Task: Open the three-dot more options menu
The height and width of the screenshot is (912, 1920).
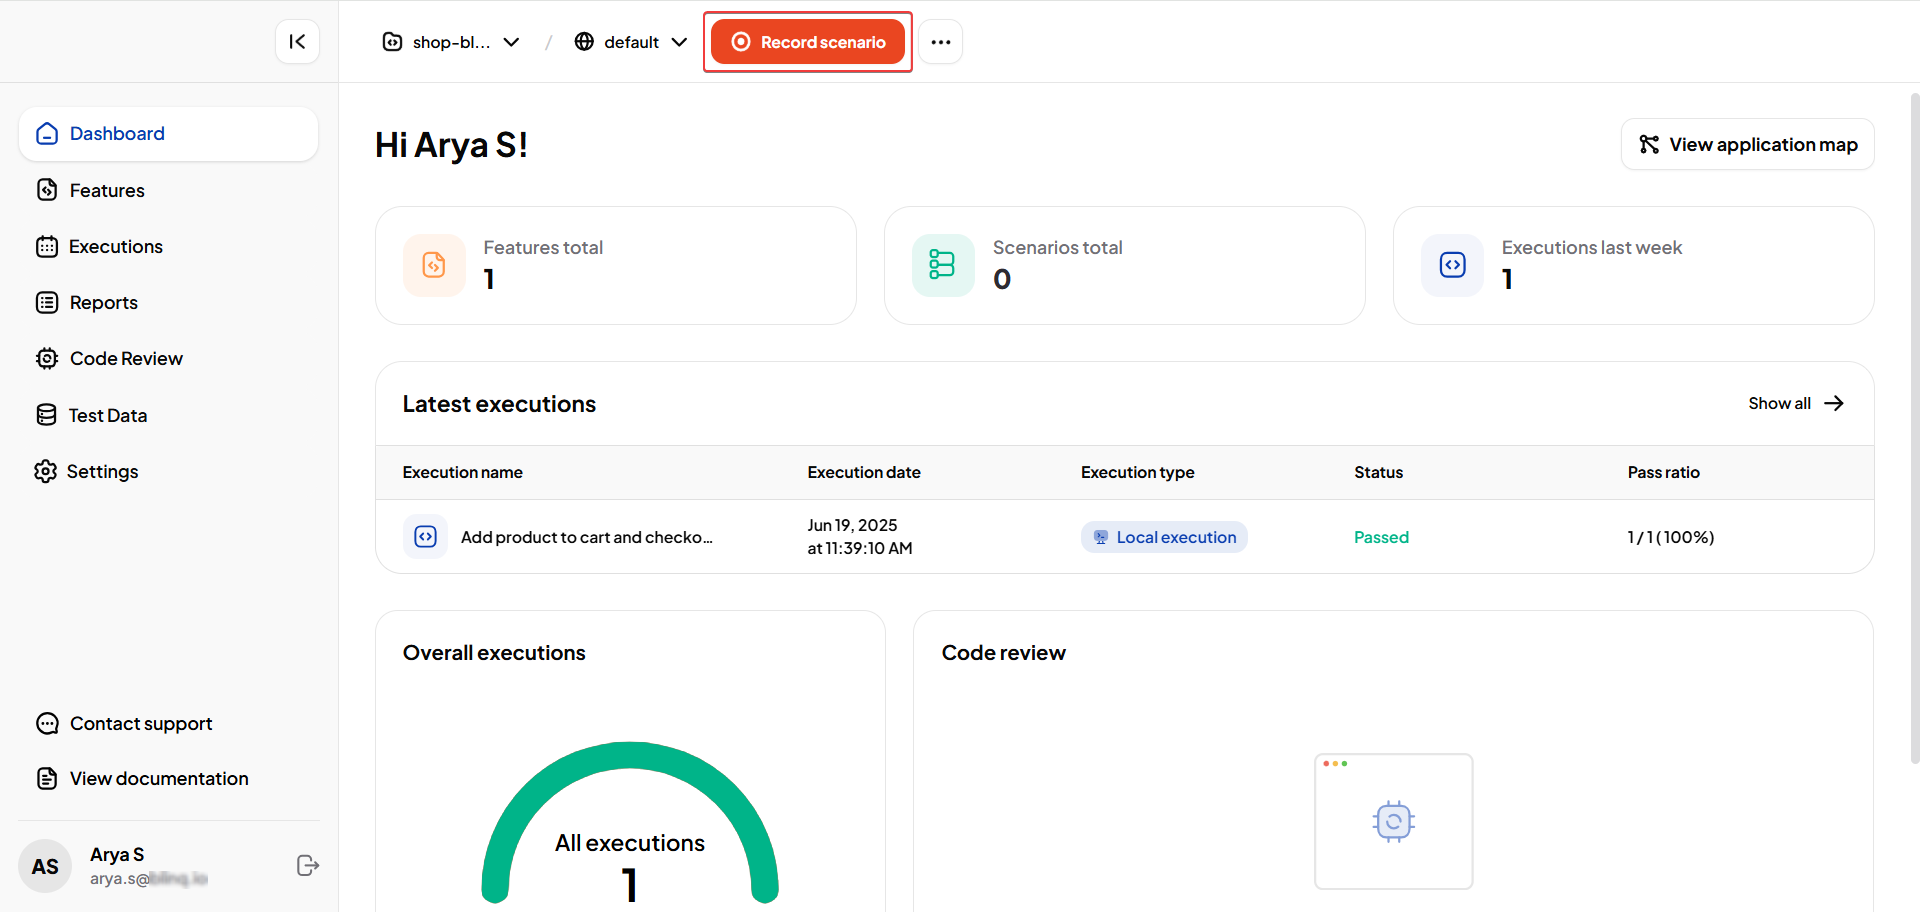Action: 940,42
